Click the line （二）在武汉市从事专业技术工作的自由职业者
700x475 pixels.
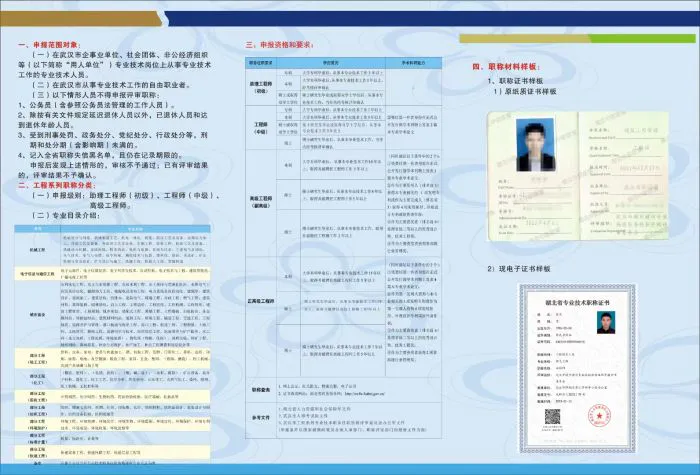112,85
